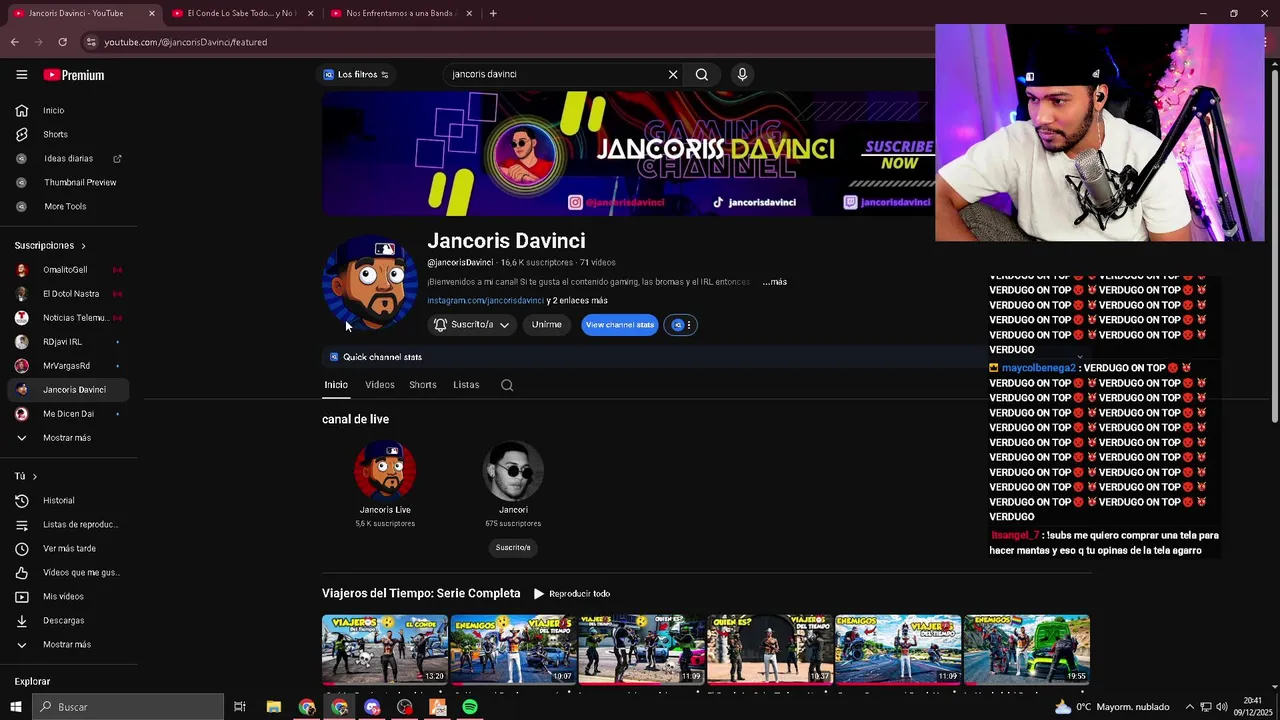Click the page vertical scrollbar

[x=1274, y=245]
